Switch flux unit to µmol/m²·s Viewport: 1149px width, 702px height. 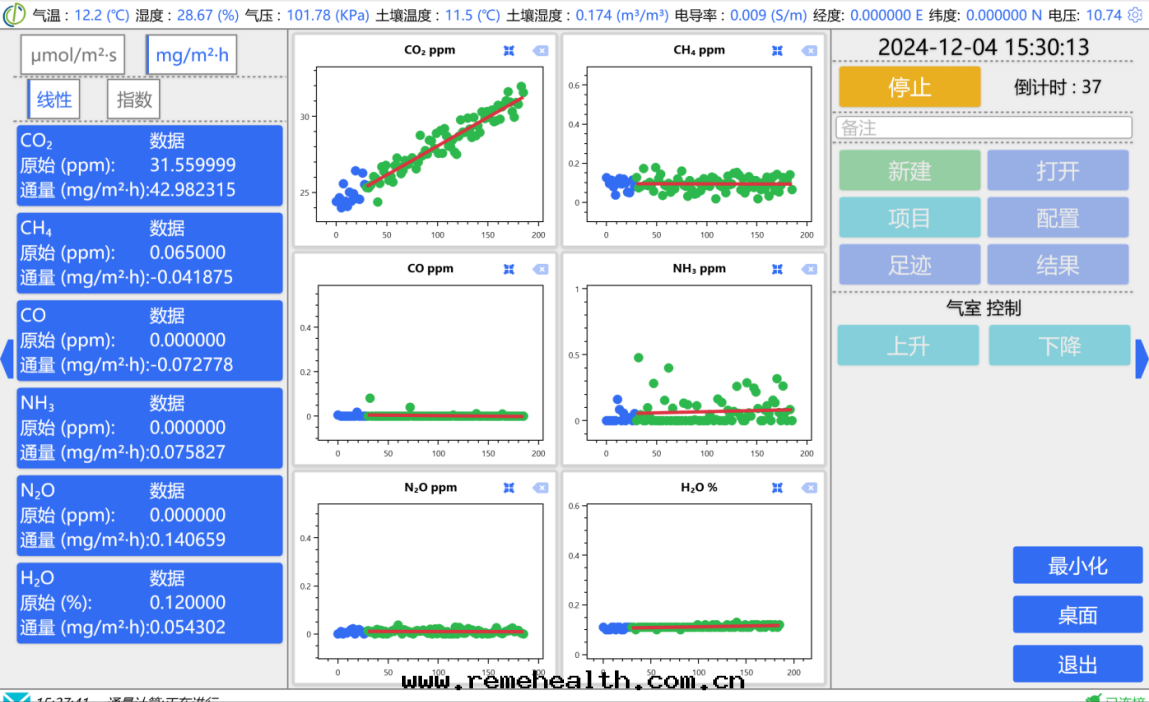[73, 56]
